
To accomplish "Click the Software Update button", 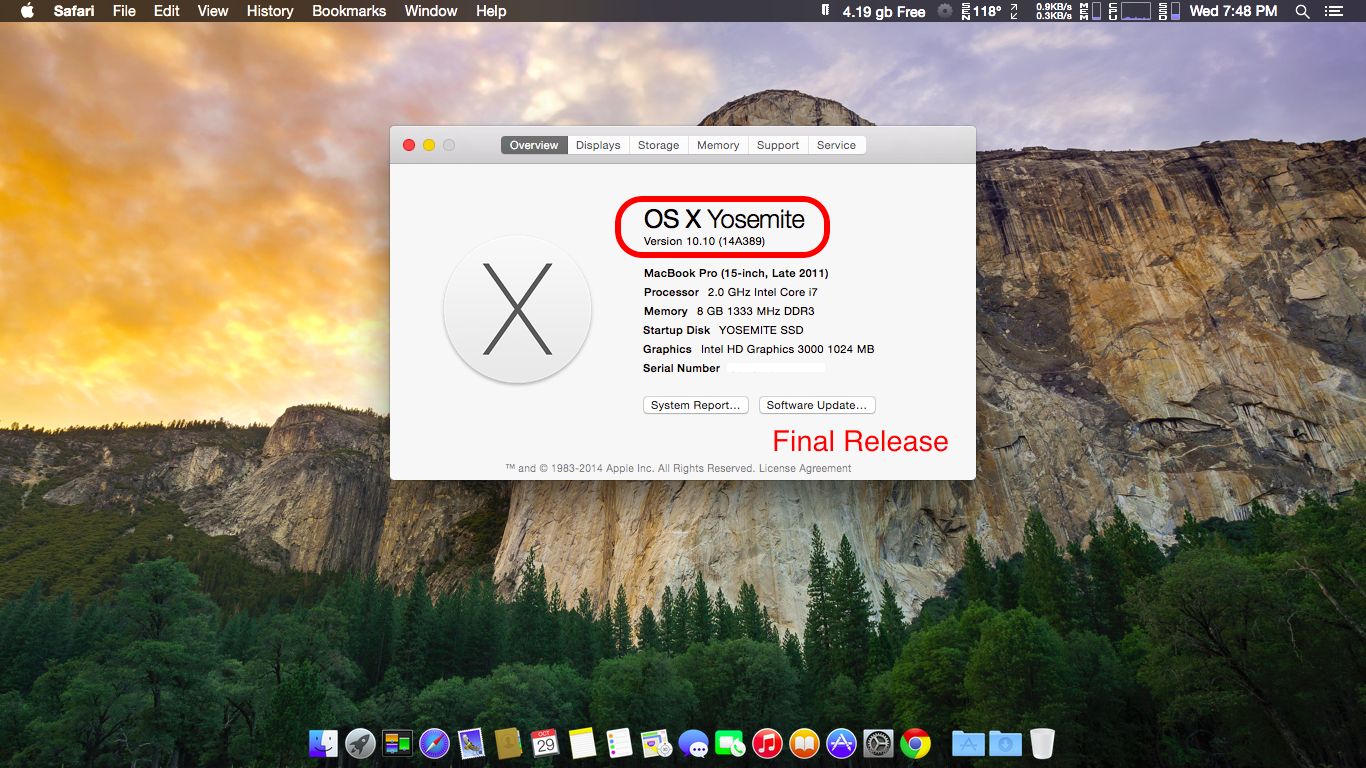I will (x=817, y=405).
